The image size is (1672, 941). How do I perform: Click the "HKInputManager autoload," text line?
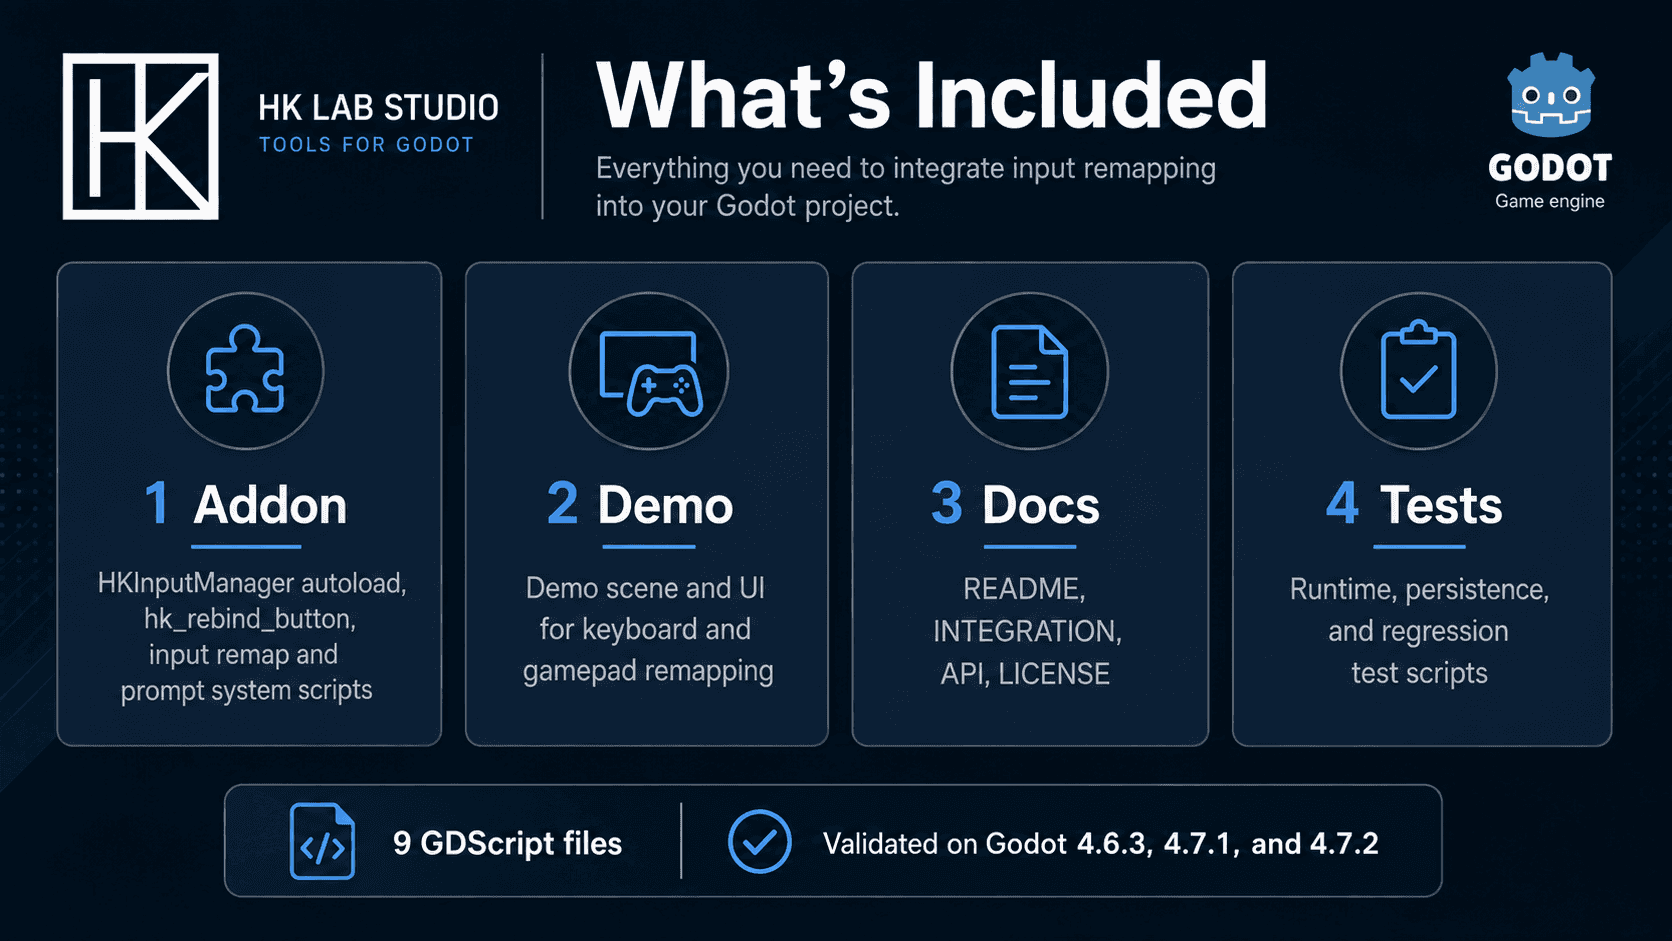click(x=252, y=583)
